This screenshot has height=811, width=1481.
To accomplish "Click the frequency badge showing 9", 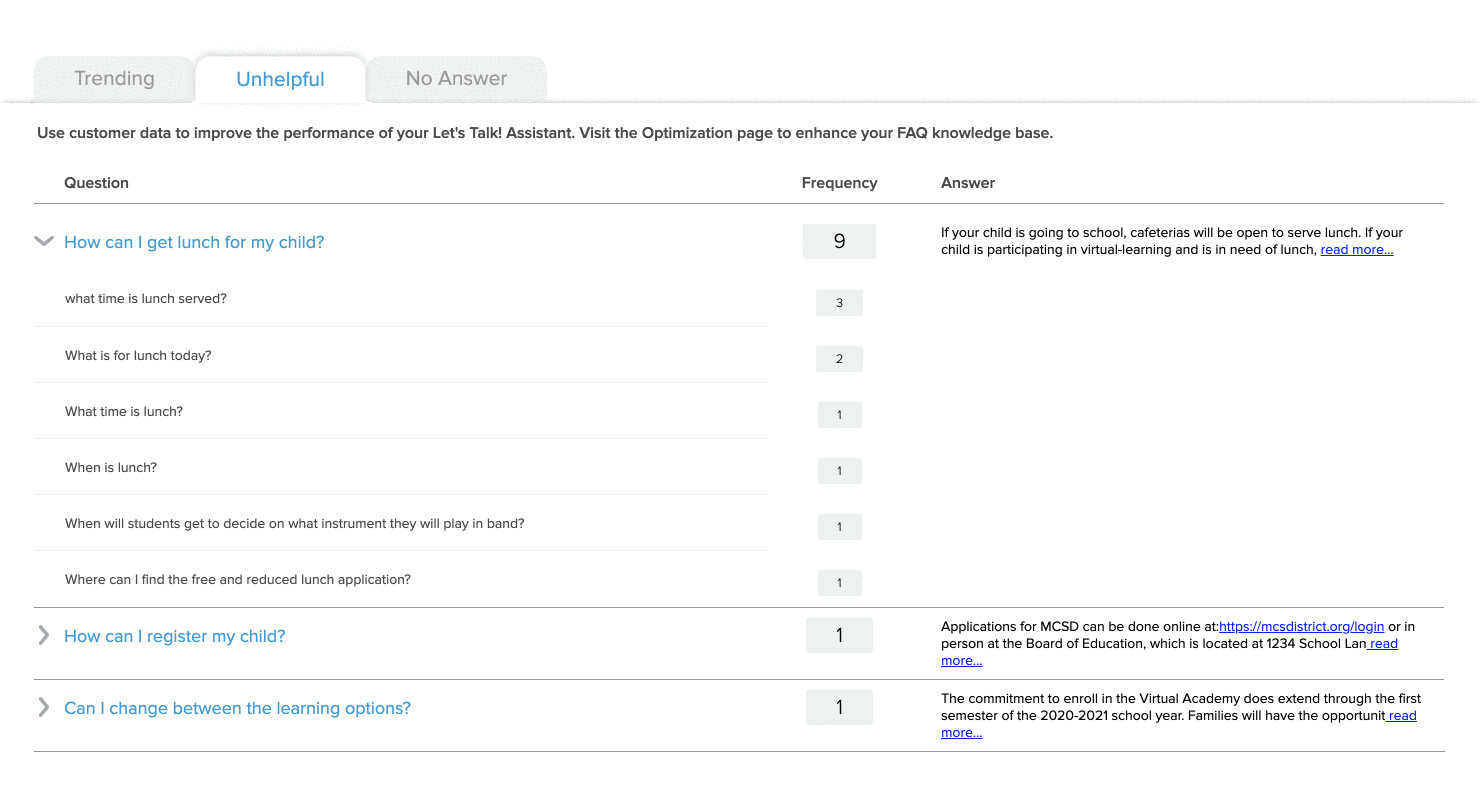I will pyautogui.click(x=839, y=241).
